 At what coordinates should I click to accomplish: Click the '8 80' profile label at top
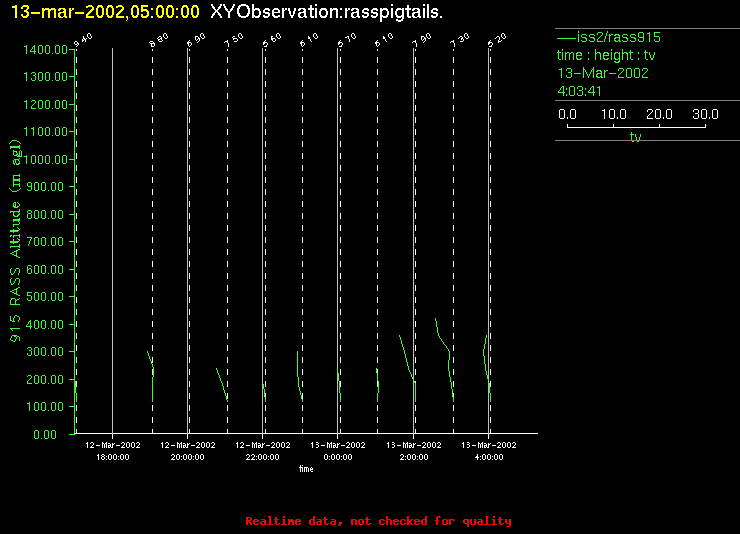[x=159, y=41]
